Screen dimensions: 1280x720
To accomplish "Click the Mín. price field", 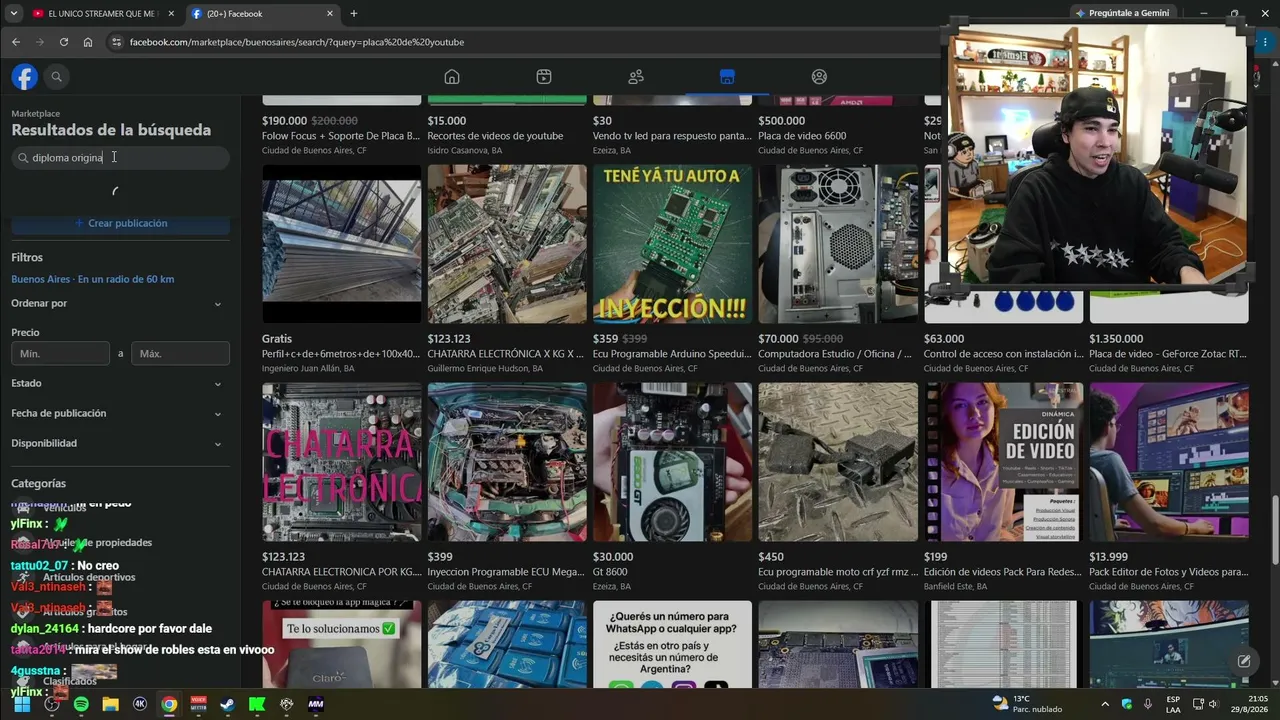I will tap(61, 354).
